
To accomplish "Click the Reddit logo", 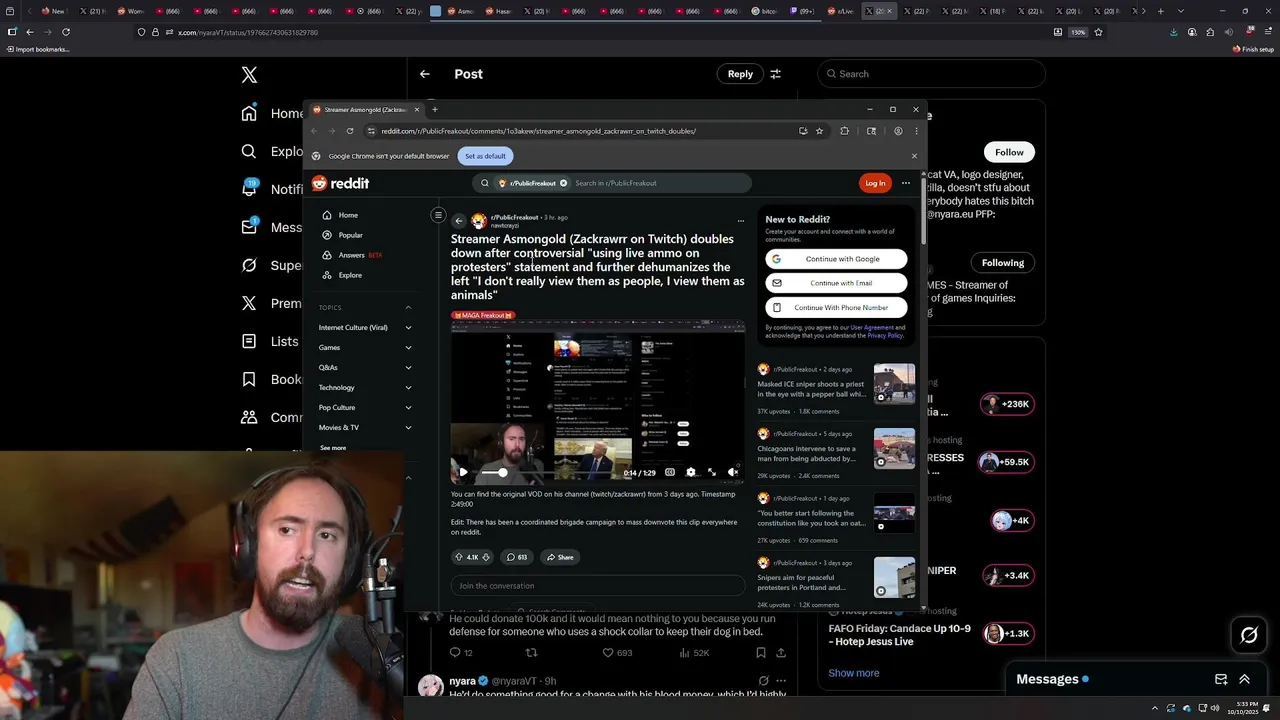I will coord(341,183).
